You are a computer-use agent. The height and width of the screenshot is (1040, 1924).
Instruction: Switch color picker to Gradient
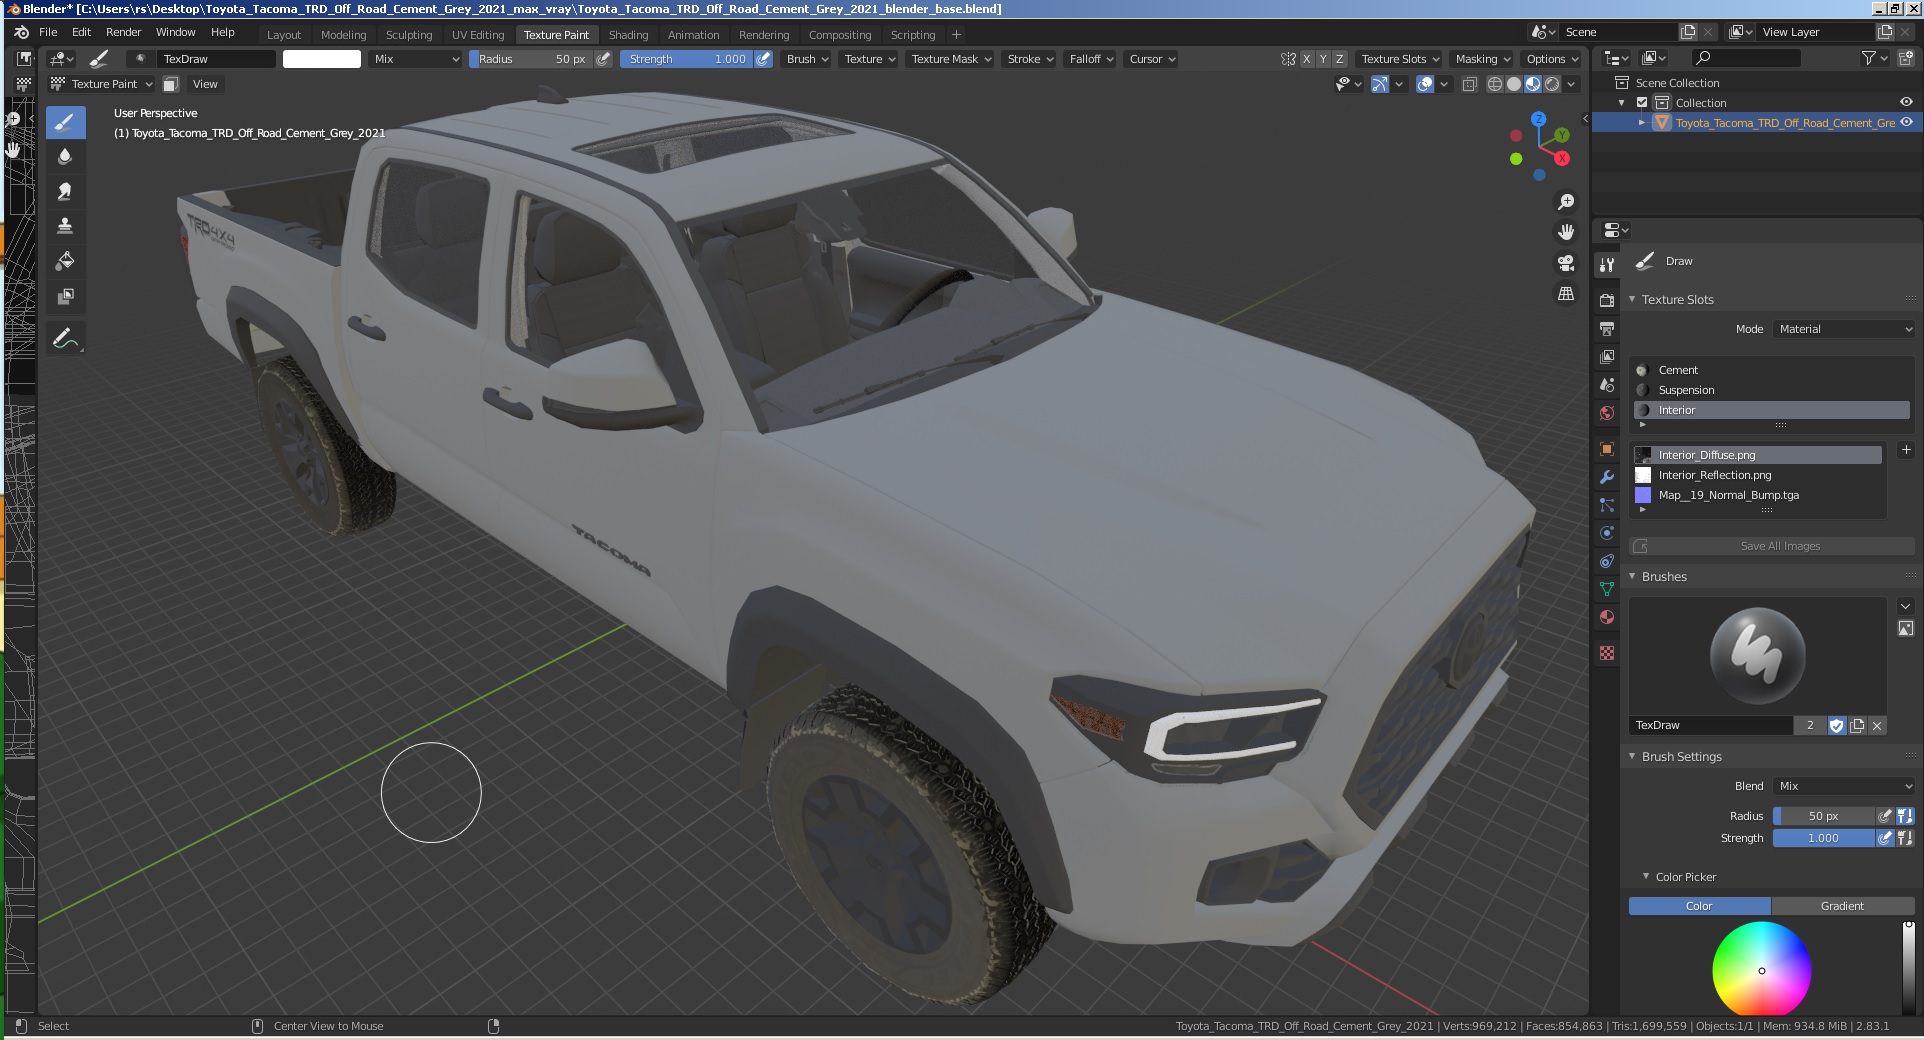click(1842, 906)
